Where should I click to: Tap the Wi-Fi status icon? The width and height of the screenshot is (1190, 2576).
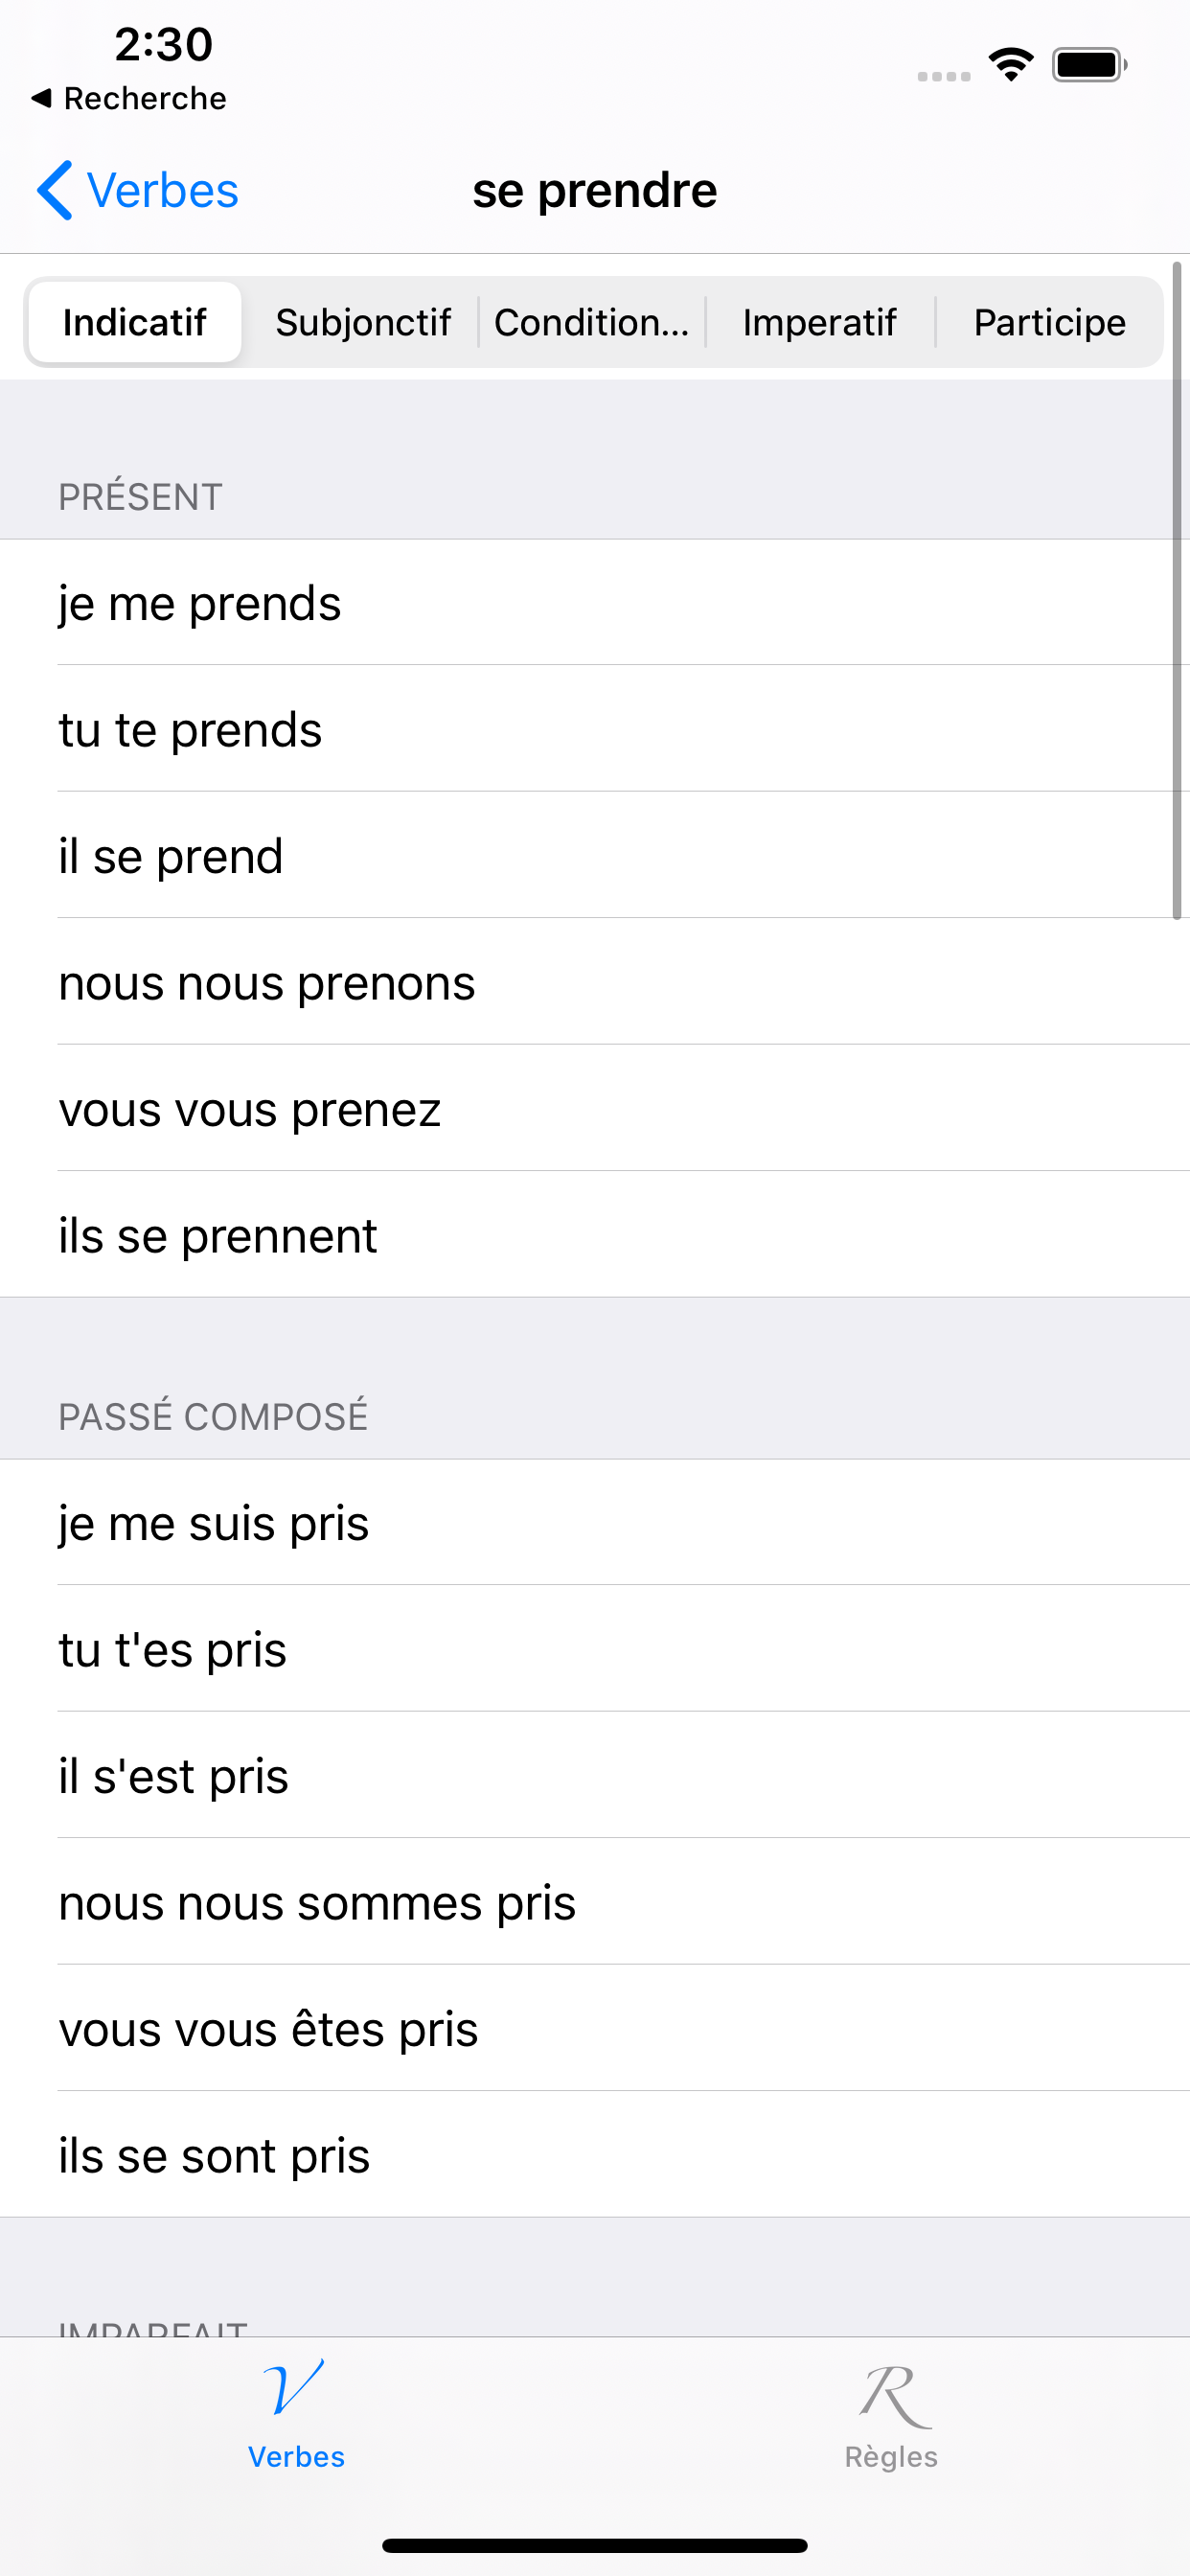1010,65
